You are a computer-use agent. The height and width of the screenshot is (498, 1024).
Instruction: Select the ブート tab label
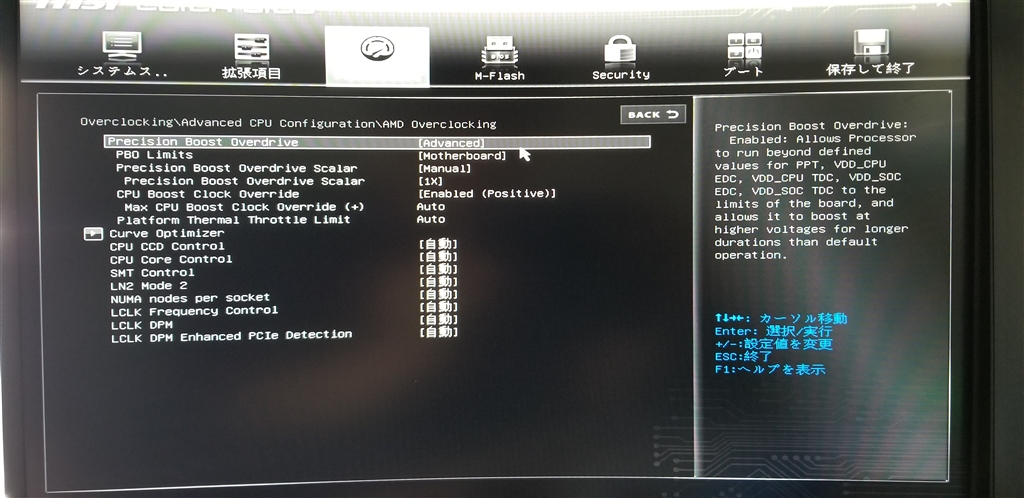click(744, 71)
